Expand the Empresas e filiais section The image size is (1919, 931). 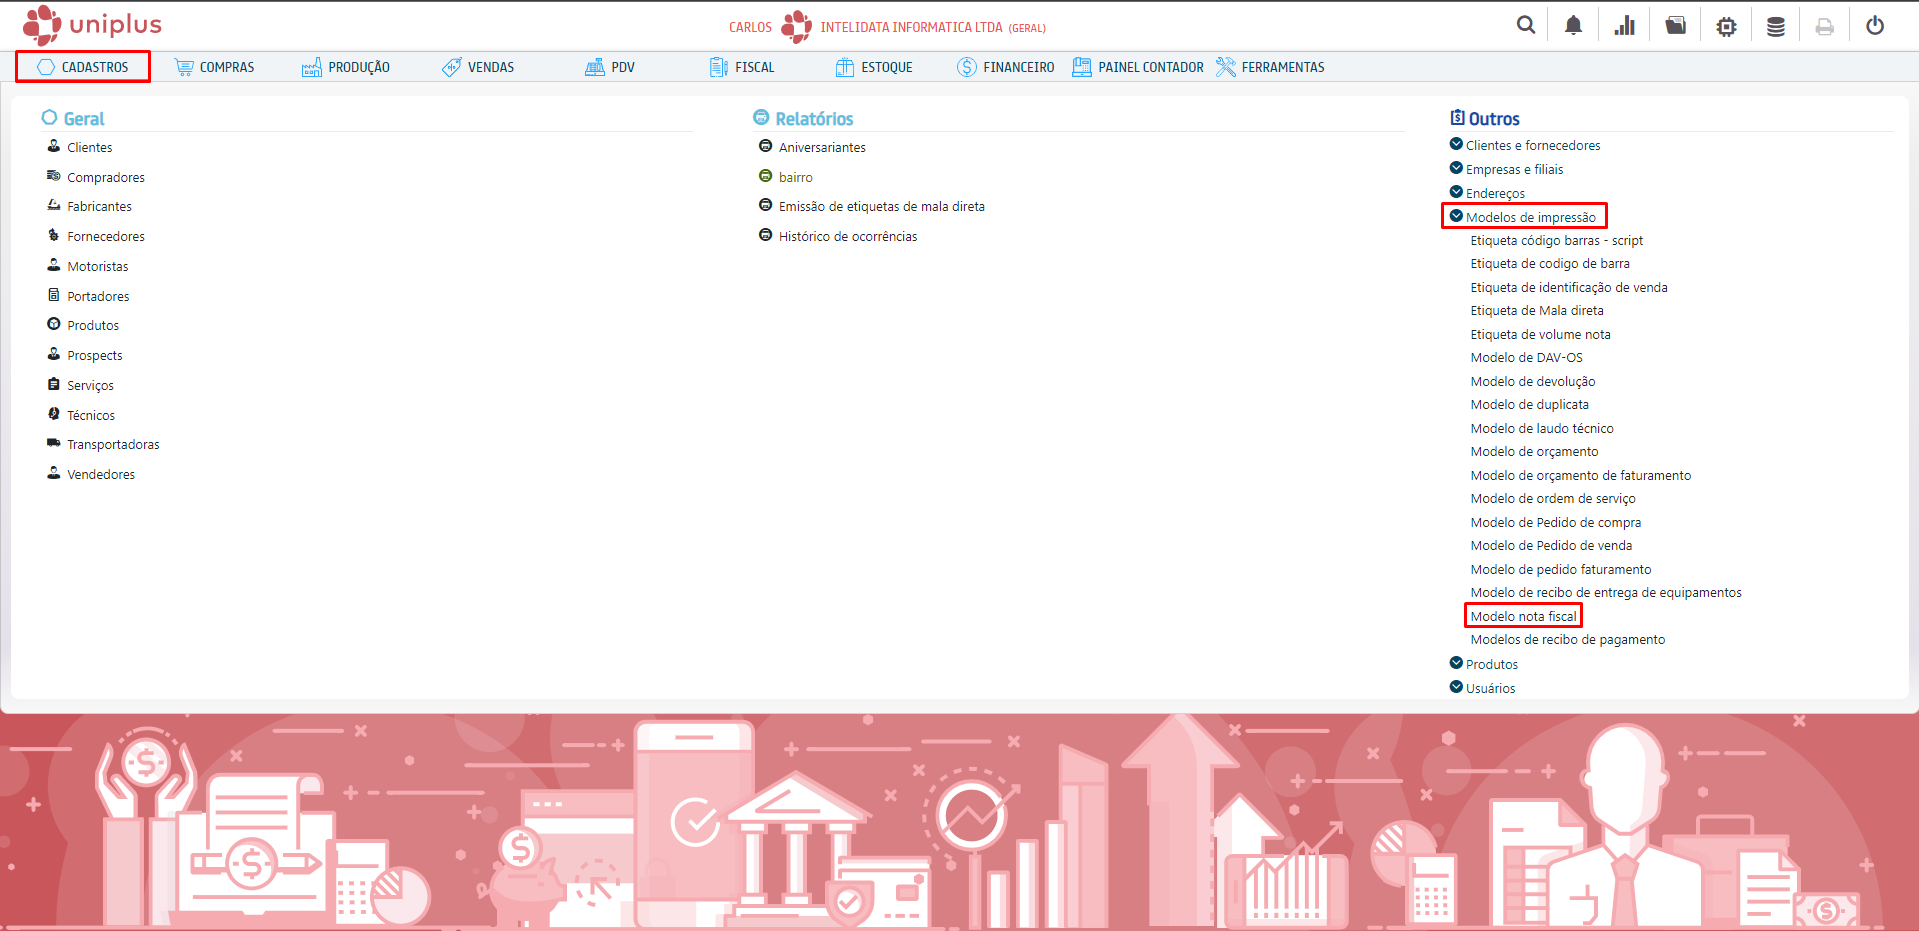click(x=1513, y=169)
